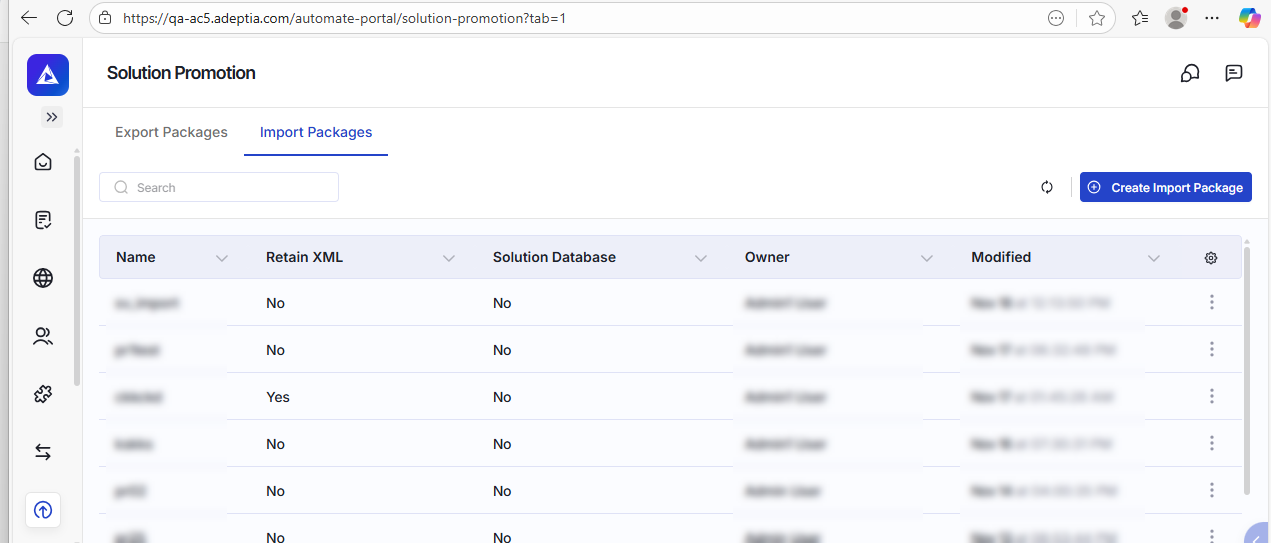Open the browser favorites list icon
The height and width of the screenshot is (543, 1271).
tap(1140, 18)
